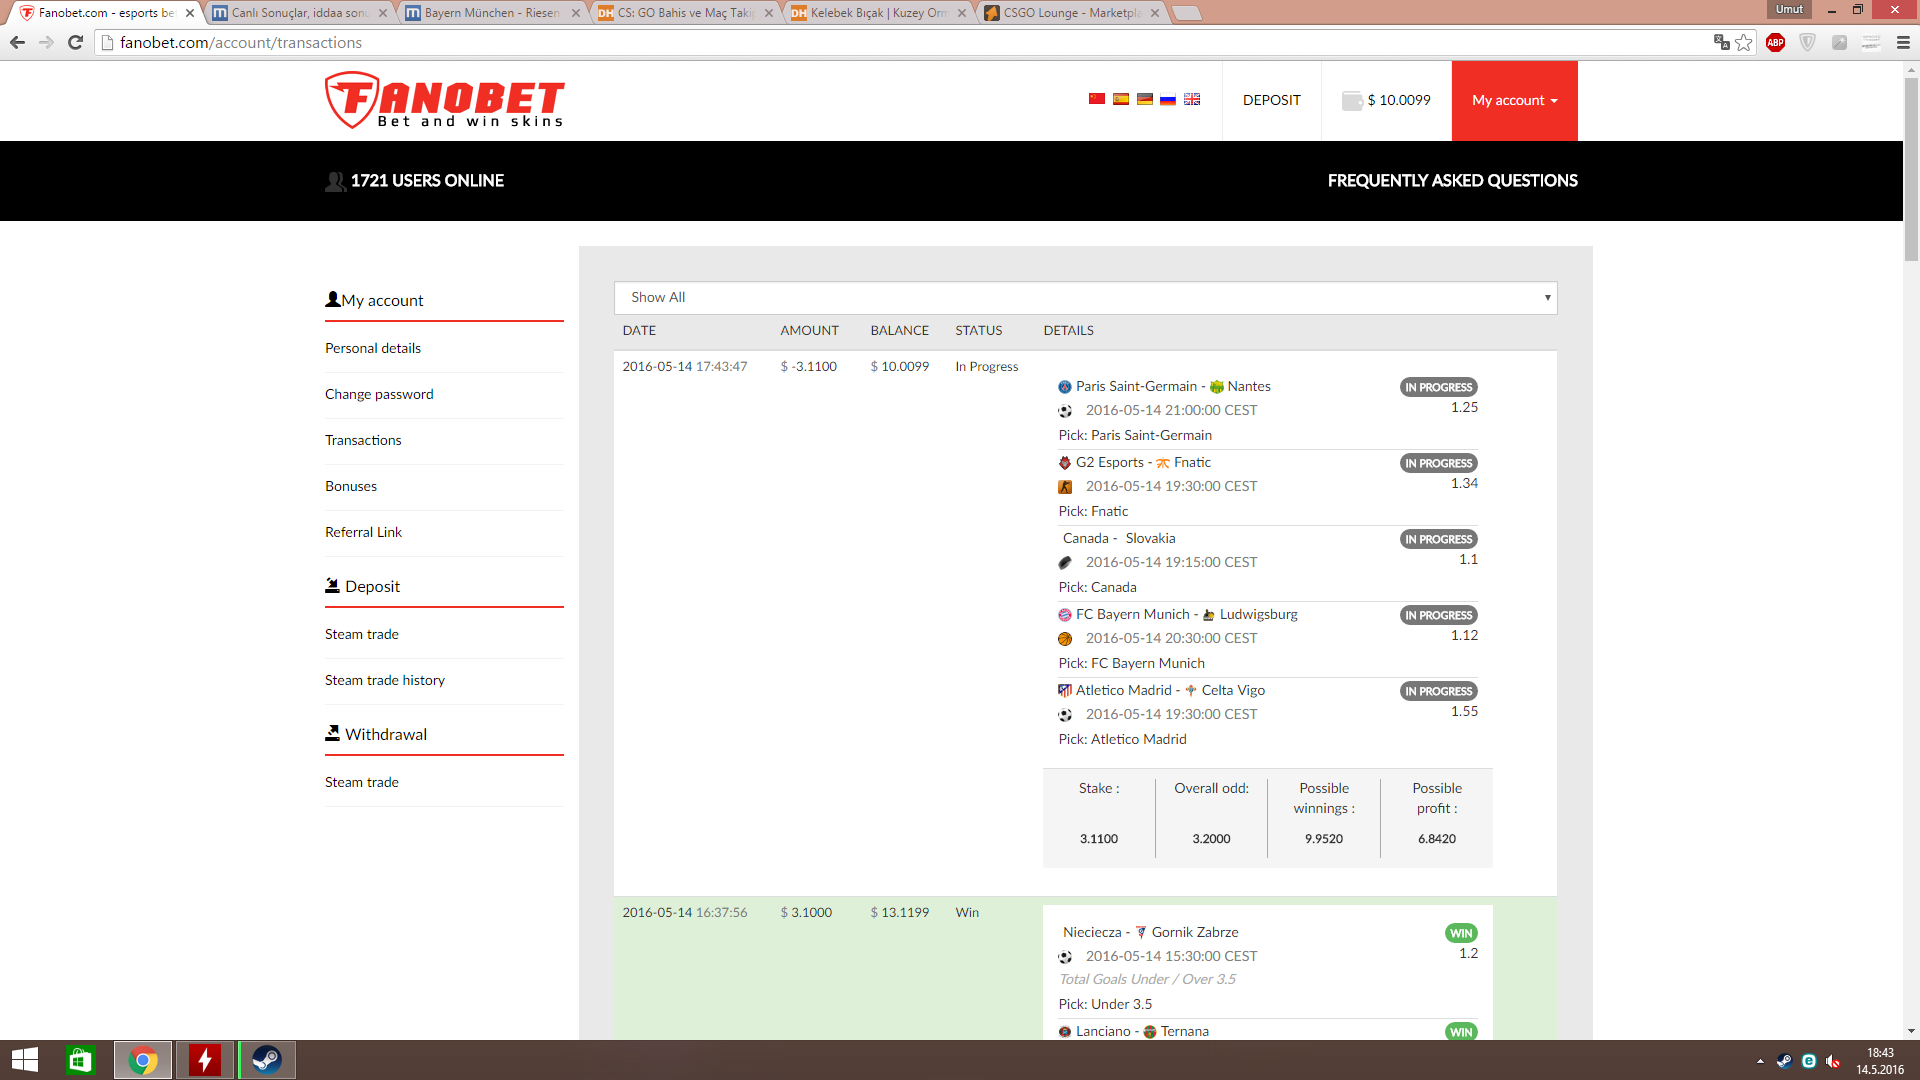Click the hockey puck icon under Canada

tap(1065, 563)
